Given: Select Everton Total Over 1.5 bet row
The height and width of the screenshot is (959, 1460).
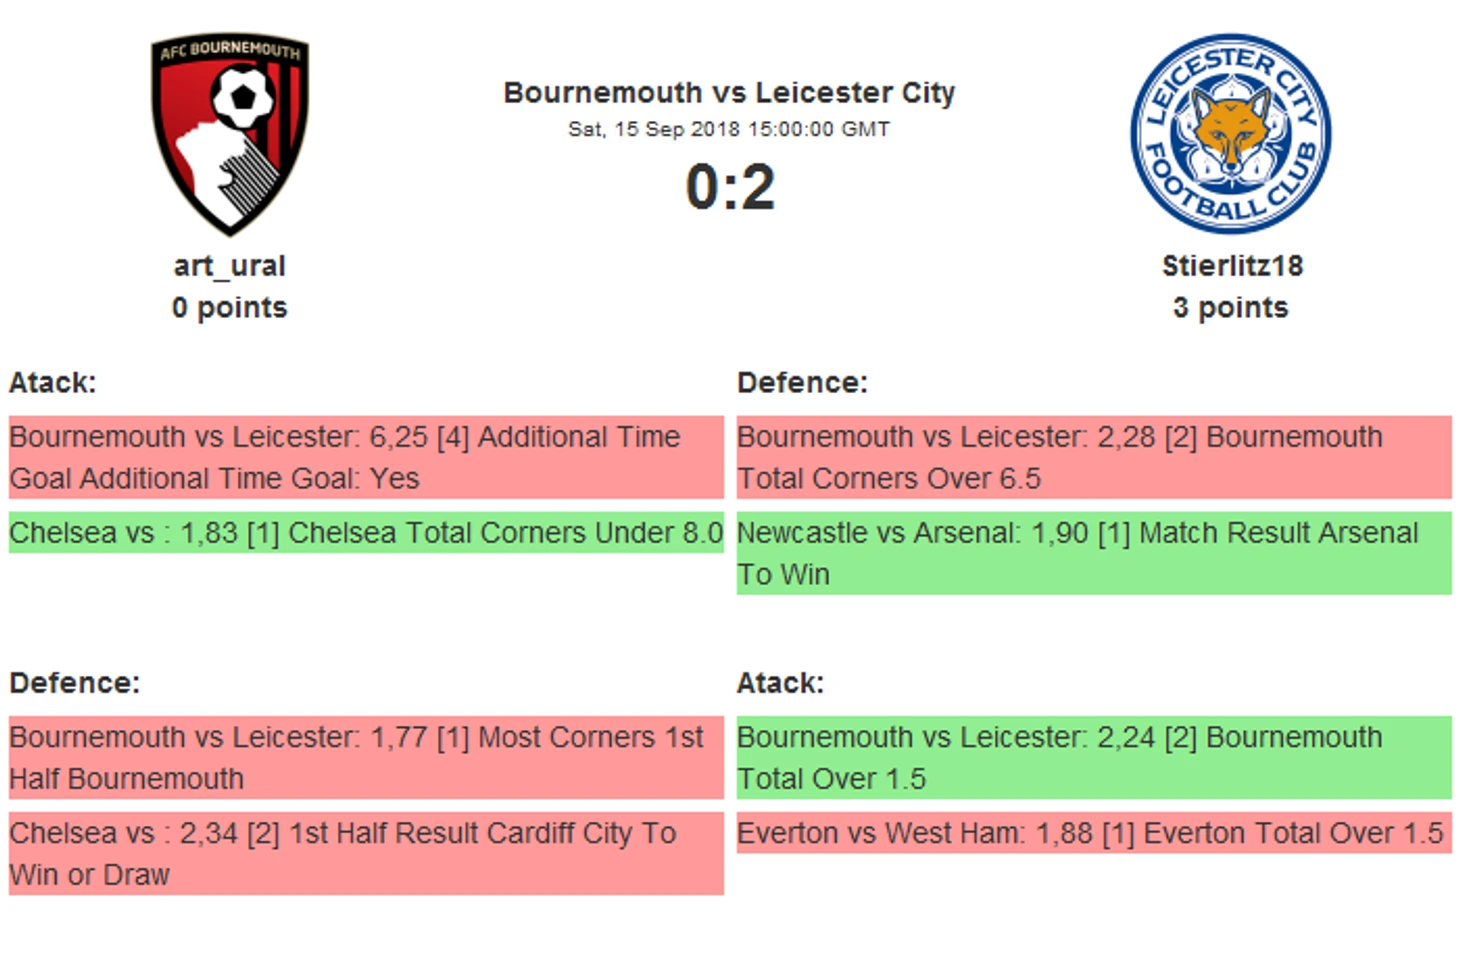Looking at the screenshot, I should pos(1094,833).
